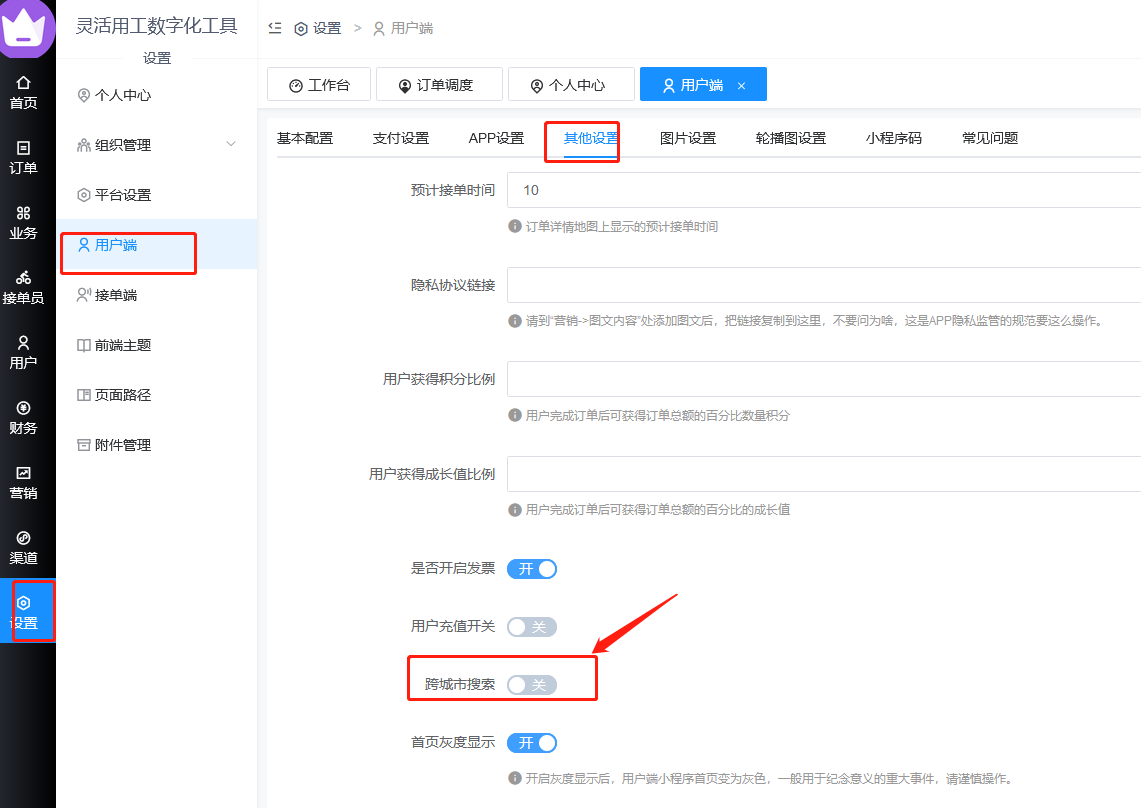Click info icon beside 开启灰度显示后 hint
Viewport: 1141px width, 808px height.
[514, 778]
